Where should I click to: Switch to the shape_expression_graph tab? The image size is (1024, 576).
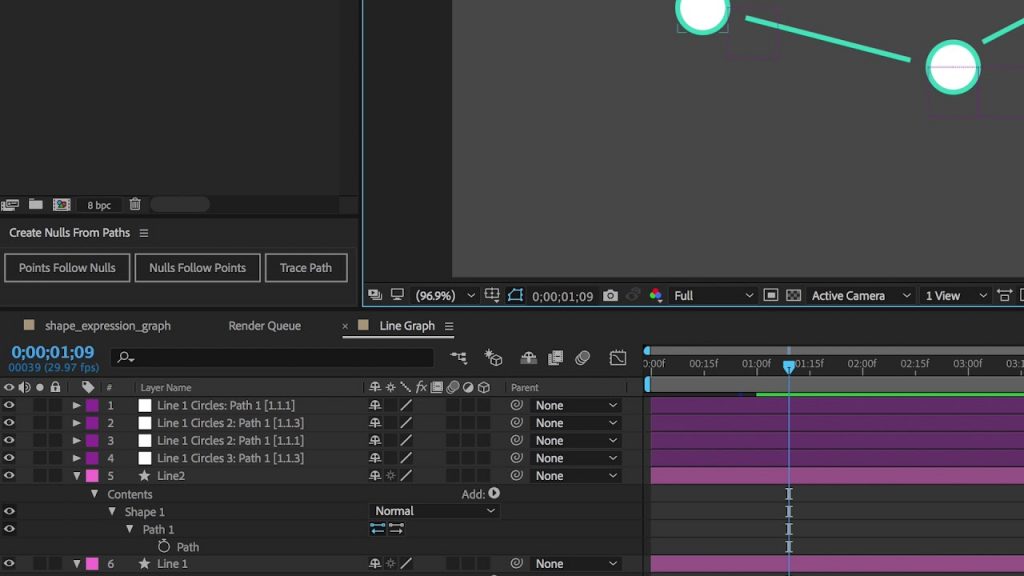pos(108,325)
